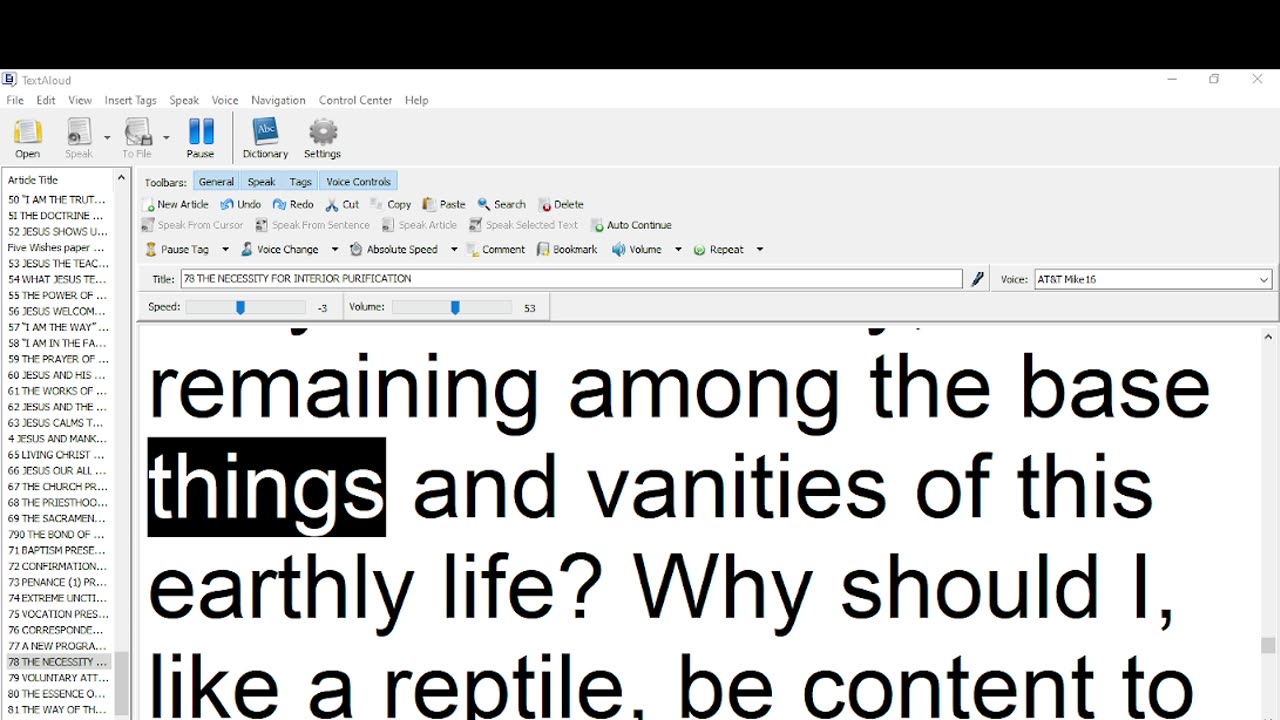Click the pen icon beside the title
This screenshot has height=720, width=1280.
coord(978,279)
